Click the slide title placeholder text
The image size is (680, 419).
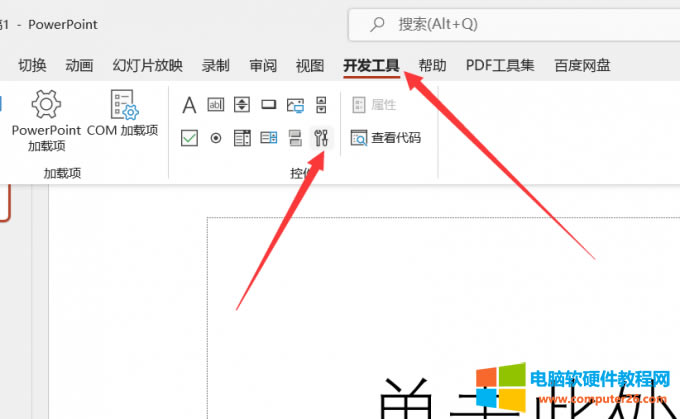527,399
